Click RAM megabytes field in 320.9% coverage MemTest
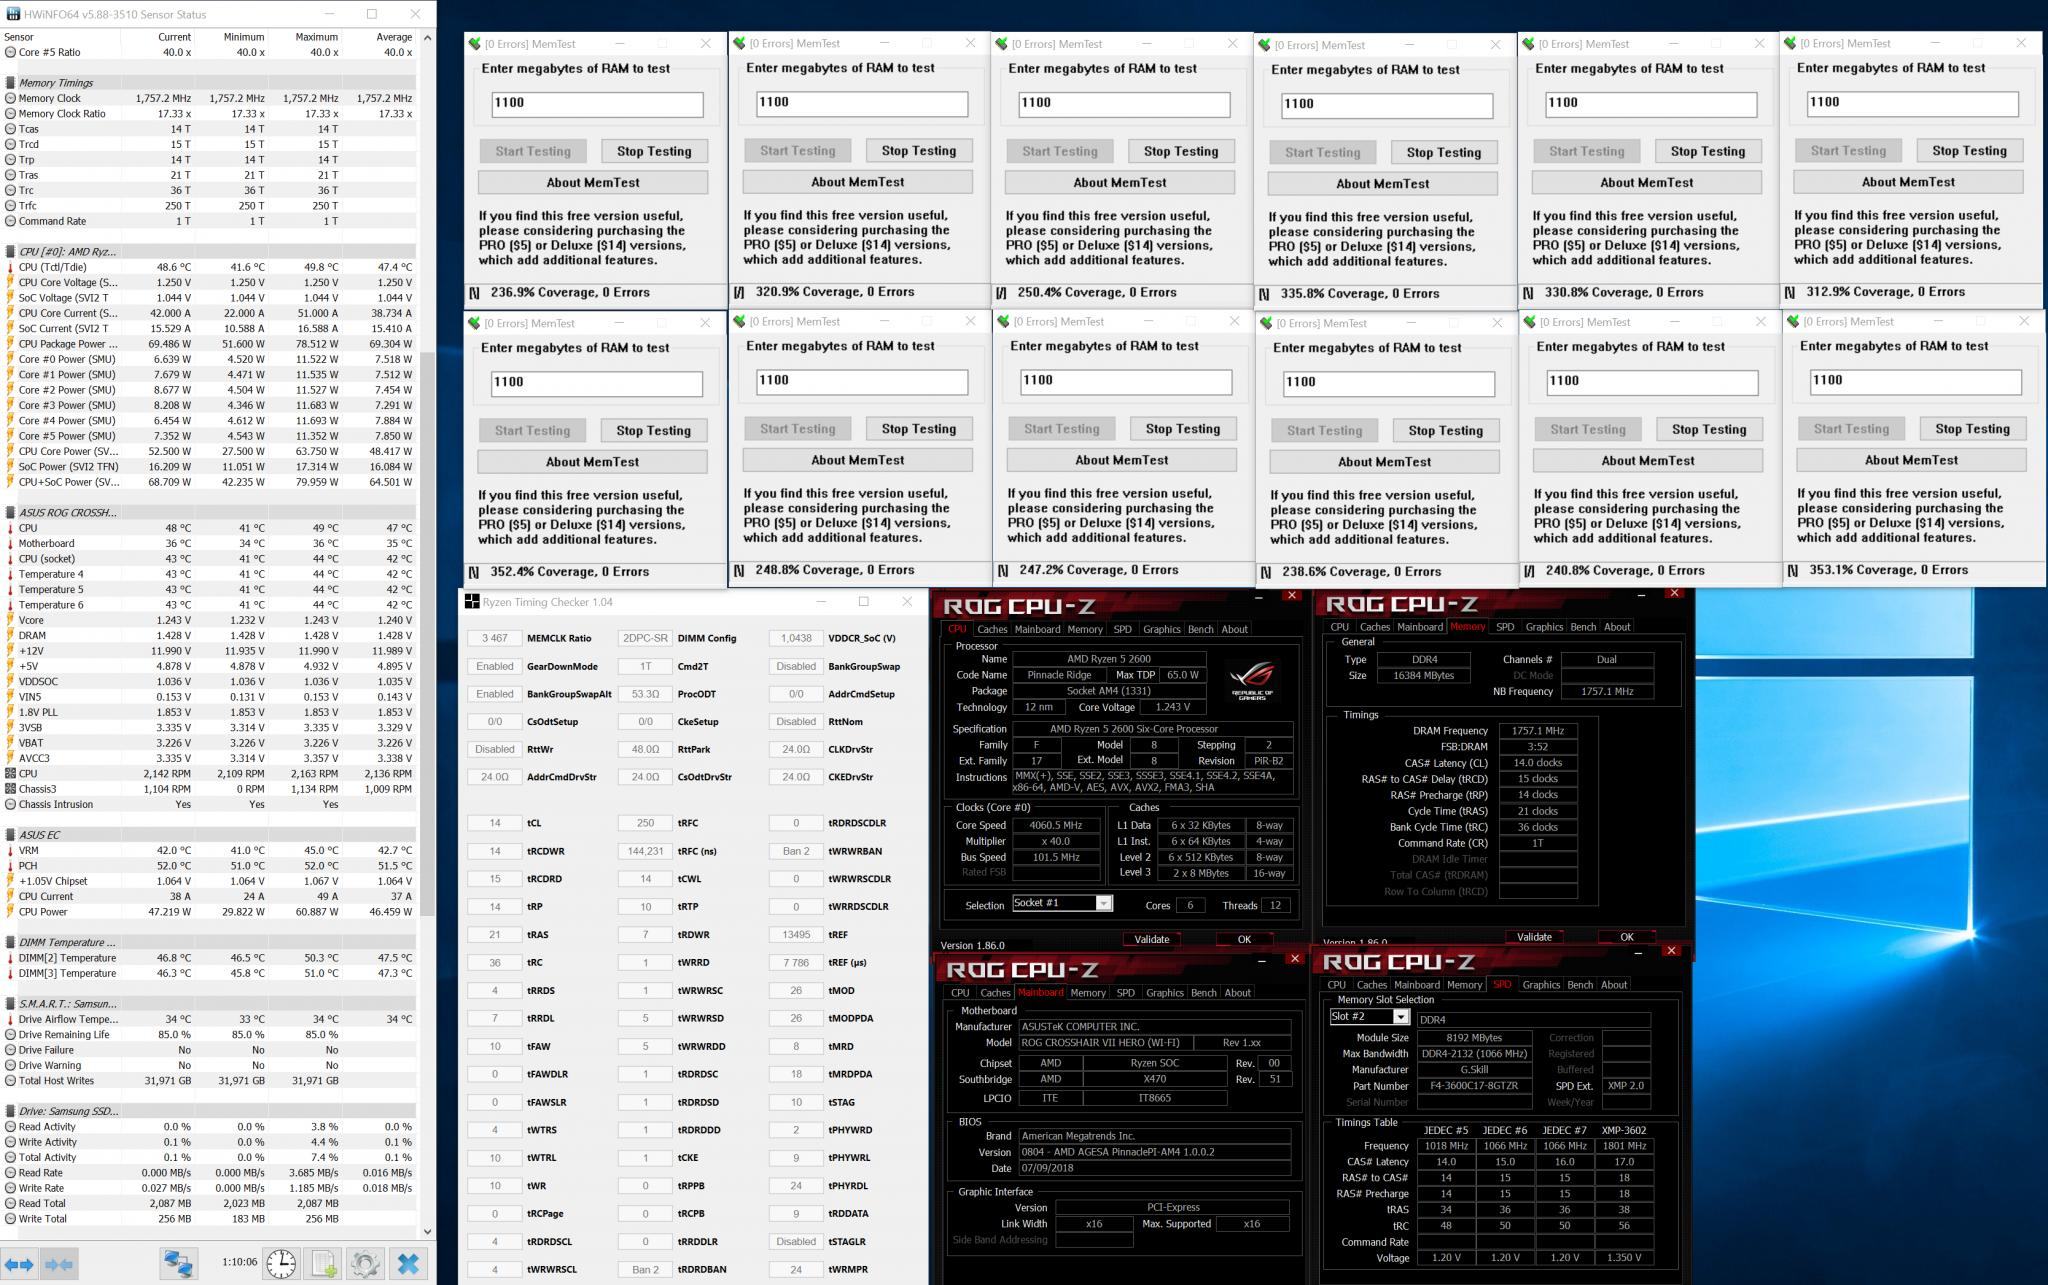Screen dimensions: 2048x1285 861,103
